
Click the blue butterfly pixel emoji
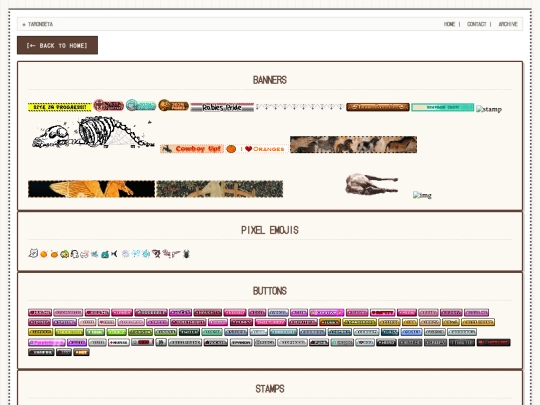pos(94,254)
